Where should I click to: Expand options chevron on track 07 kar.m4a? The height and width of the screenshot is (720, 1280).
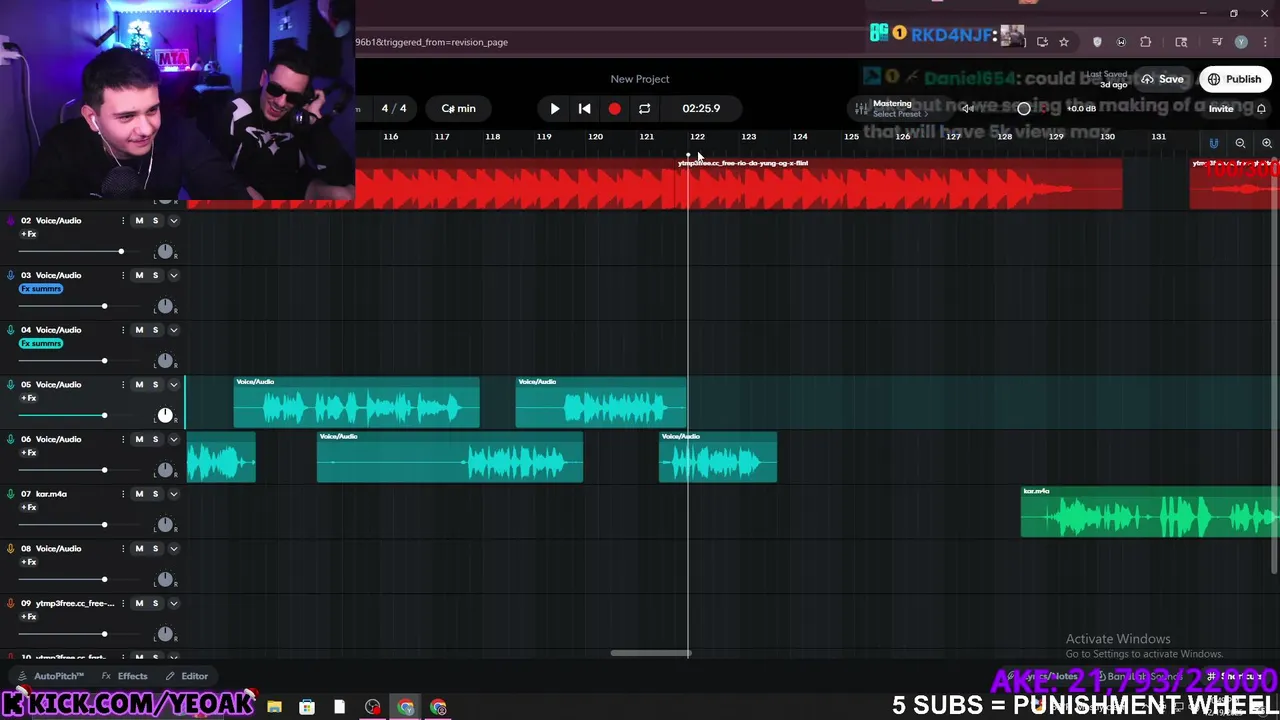click(x=173, y=494)
